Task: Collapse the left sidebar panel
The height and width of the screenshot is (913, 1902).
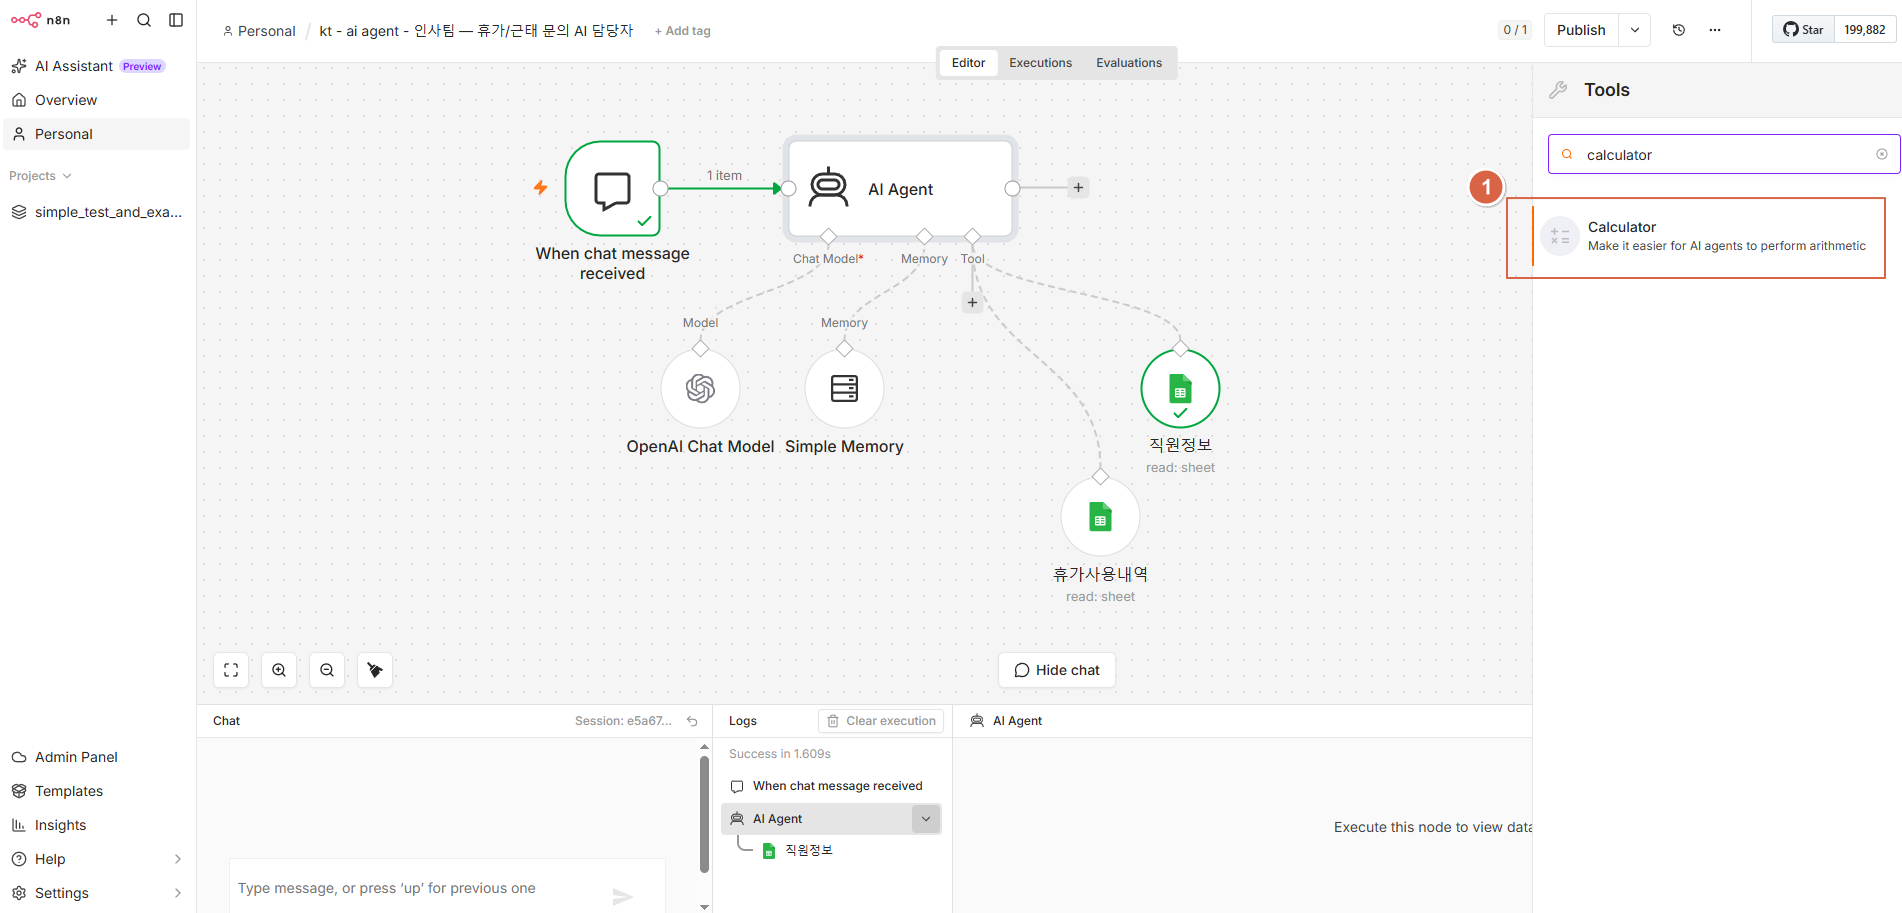Action: point(176,20)
